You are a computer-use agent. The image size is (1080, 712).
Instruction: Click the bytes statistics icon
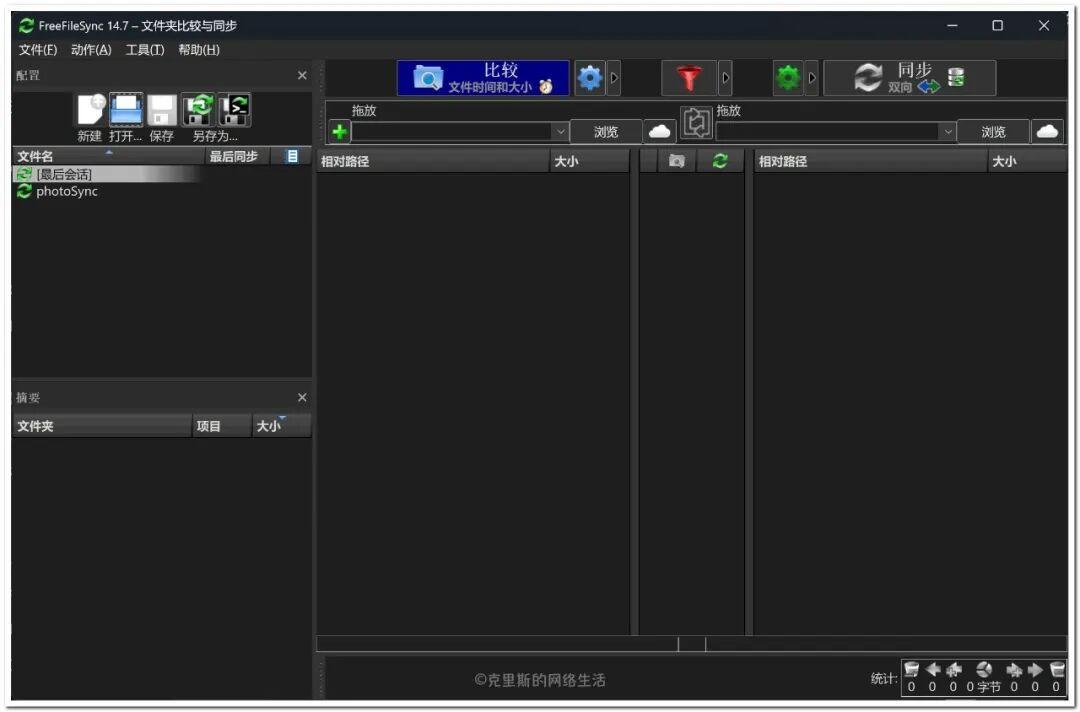click(984, 669)
